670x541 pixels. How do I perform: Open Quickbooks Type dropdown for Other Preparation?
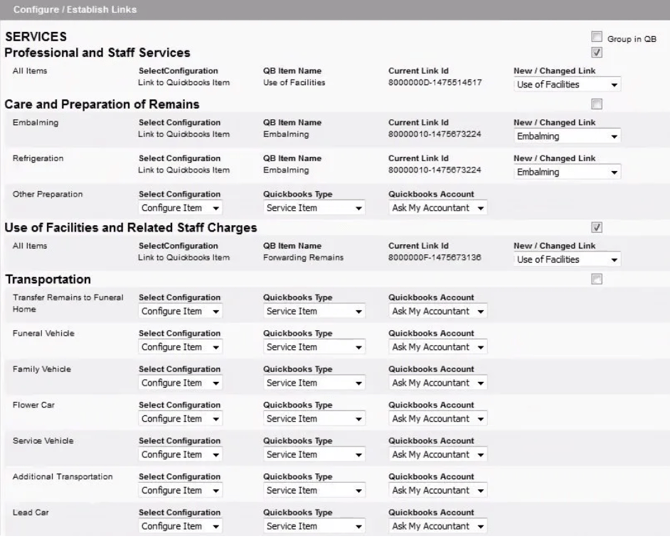coord(313,208)
